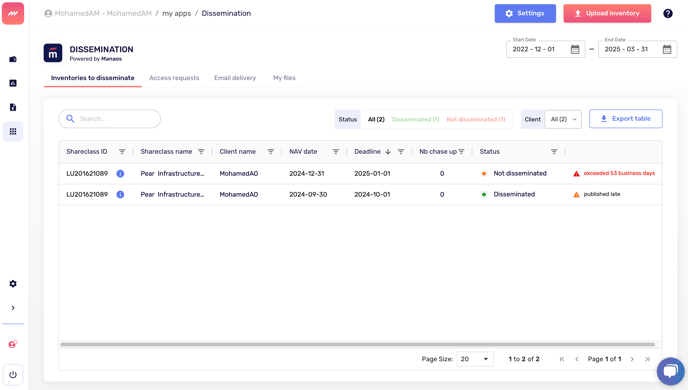This screenshot has height=390, width=688.
Task: Go to the next page
Action: point(632,359)
